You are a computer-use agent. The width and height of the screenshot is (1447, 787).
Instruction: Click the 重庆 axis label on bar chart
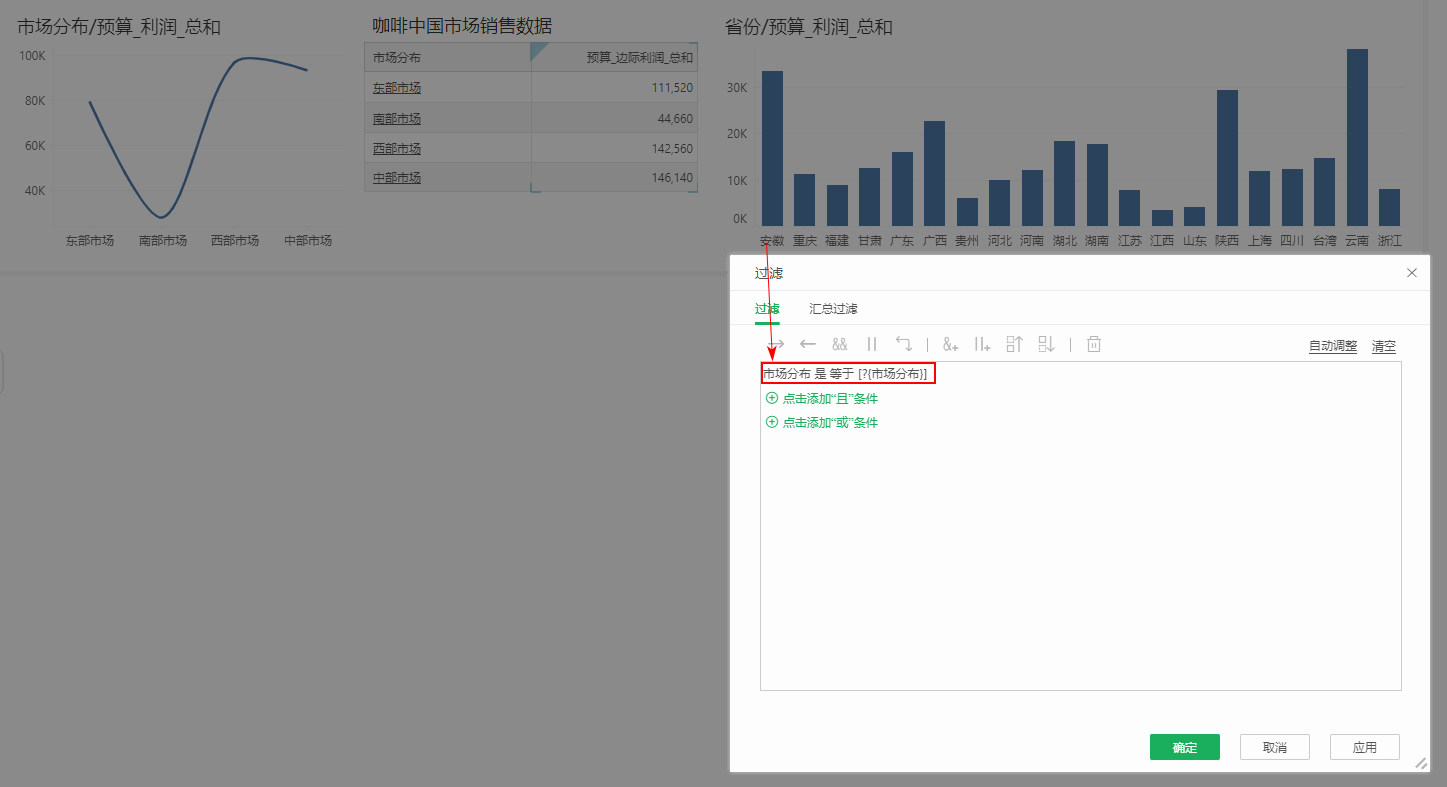[x=805, y=240]
